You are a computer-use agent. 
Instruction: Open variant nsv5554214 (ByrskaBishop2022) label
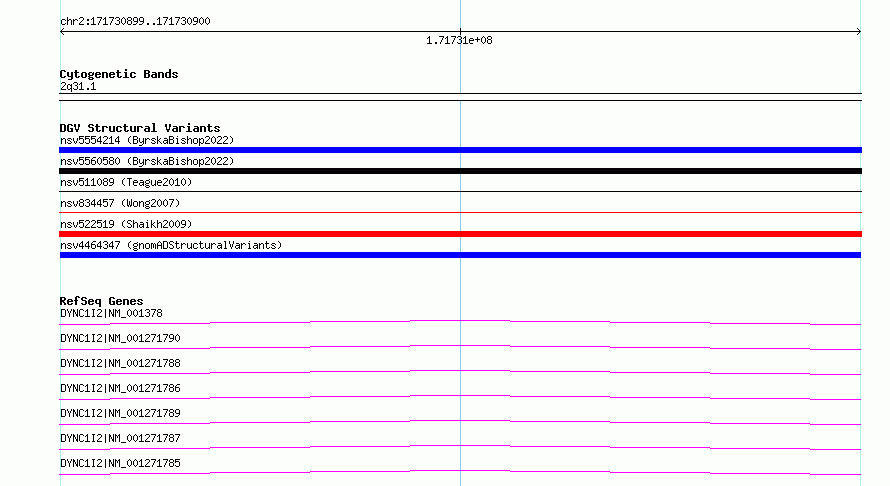coord(147,140)
